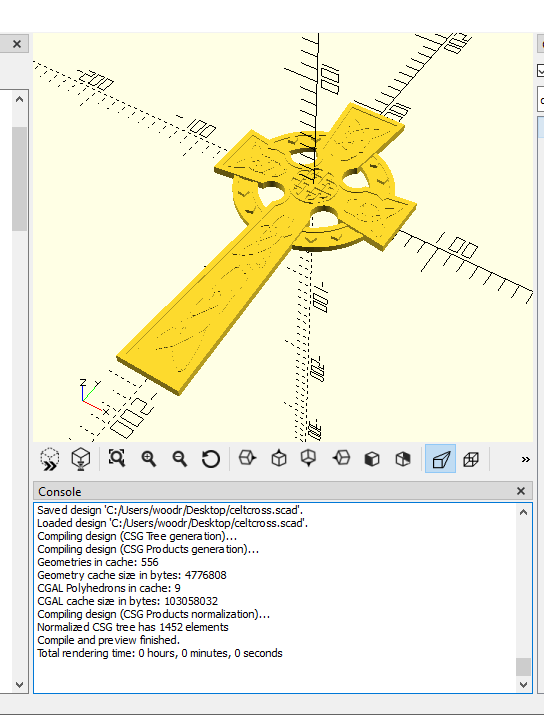Click 'Compile and preview finished.' line
Screen dimensions: 544x715
109,640
